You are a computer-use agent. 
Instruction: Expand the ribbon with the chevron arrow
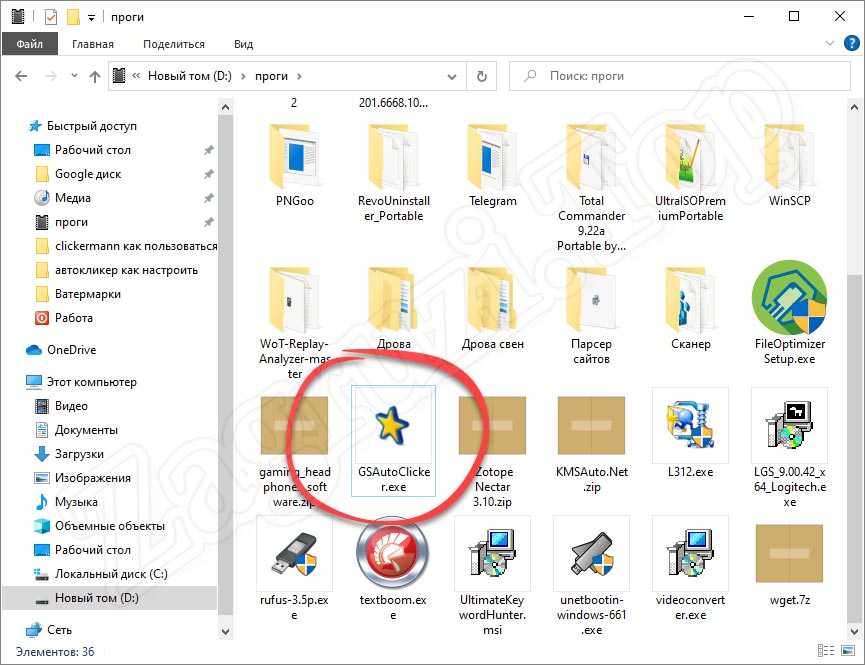pos(825,44)
